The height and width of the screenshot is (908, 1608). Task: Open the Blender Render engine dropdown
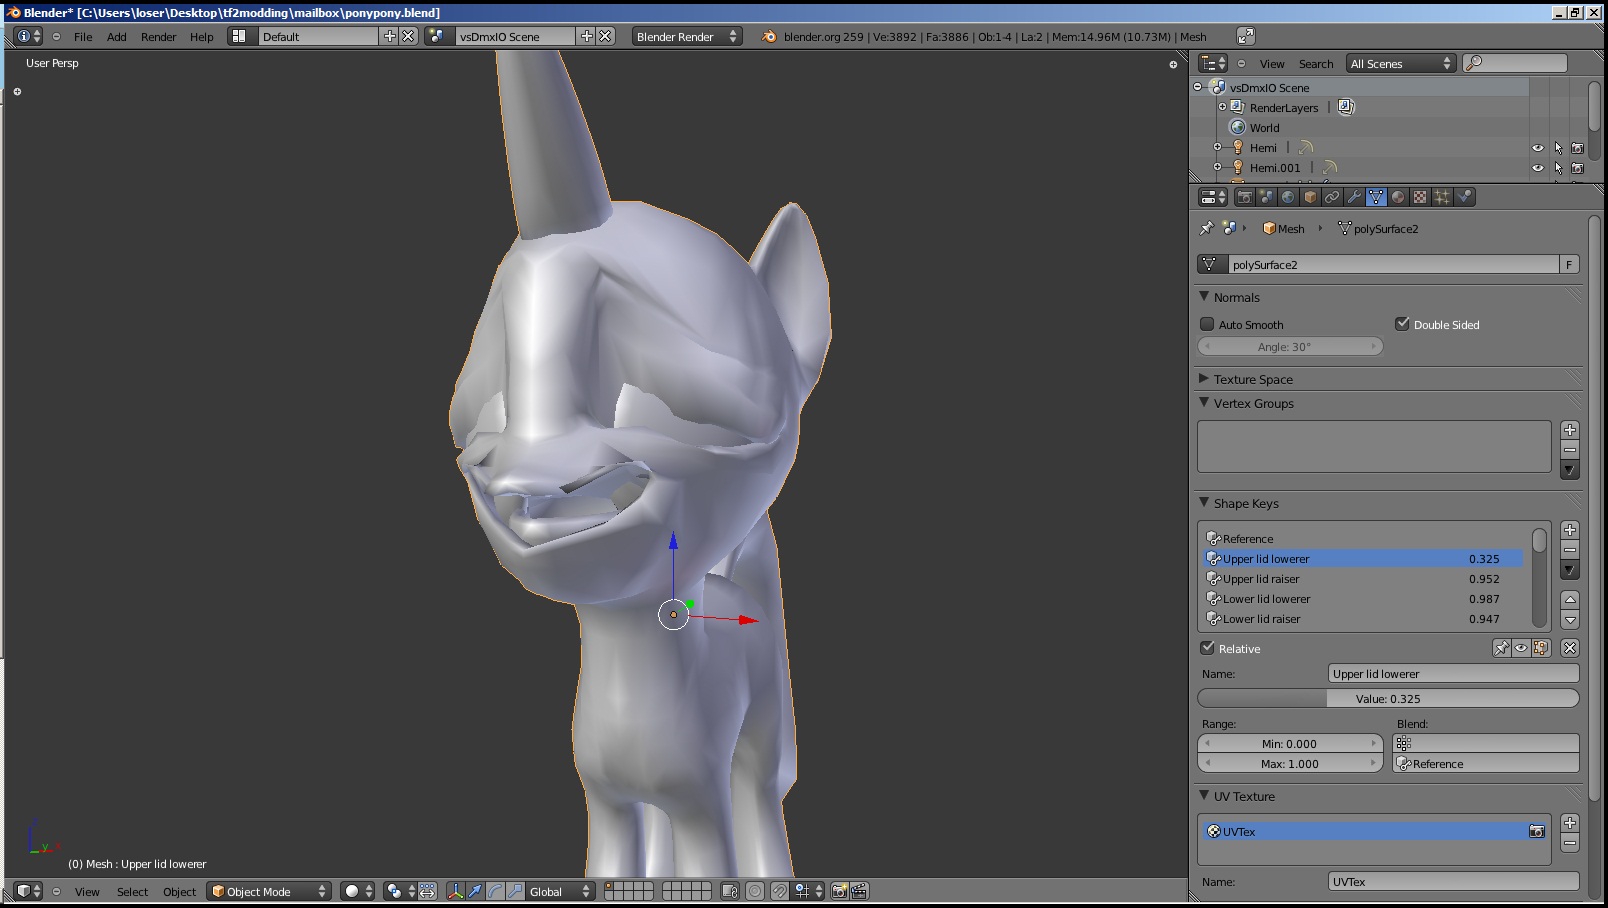coord(686,36)
